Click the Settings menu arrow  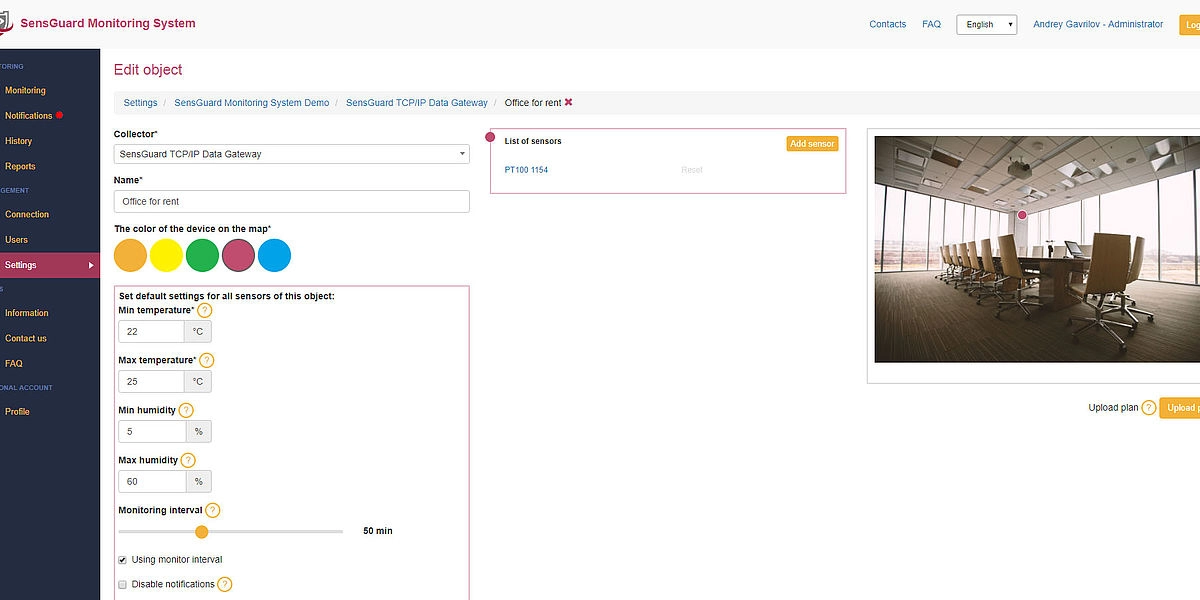point(91,265)
